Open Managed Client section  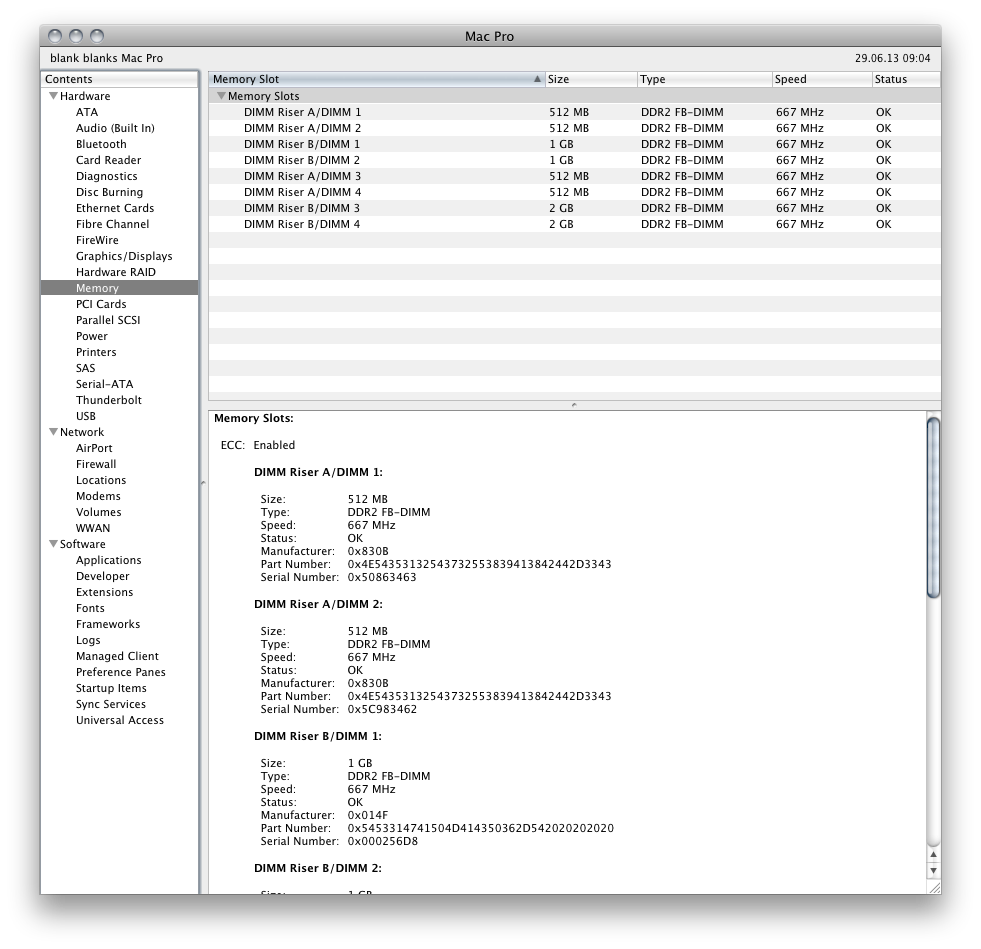click(x=118, y=656)
